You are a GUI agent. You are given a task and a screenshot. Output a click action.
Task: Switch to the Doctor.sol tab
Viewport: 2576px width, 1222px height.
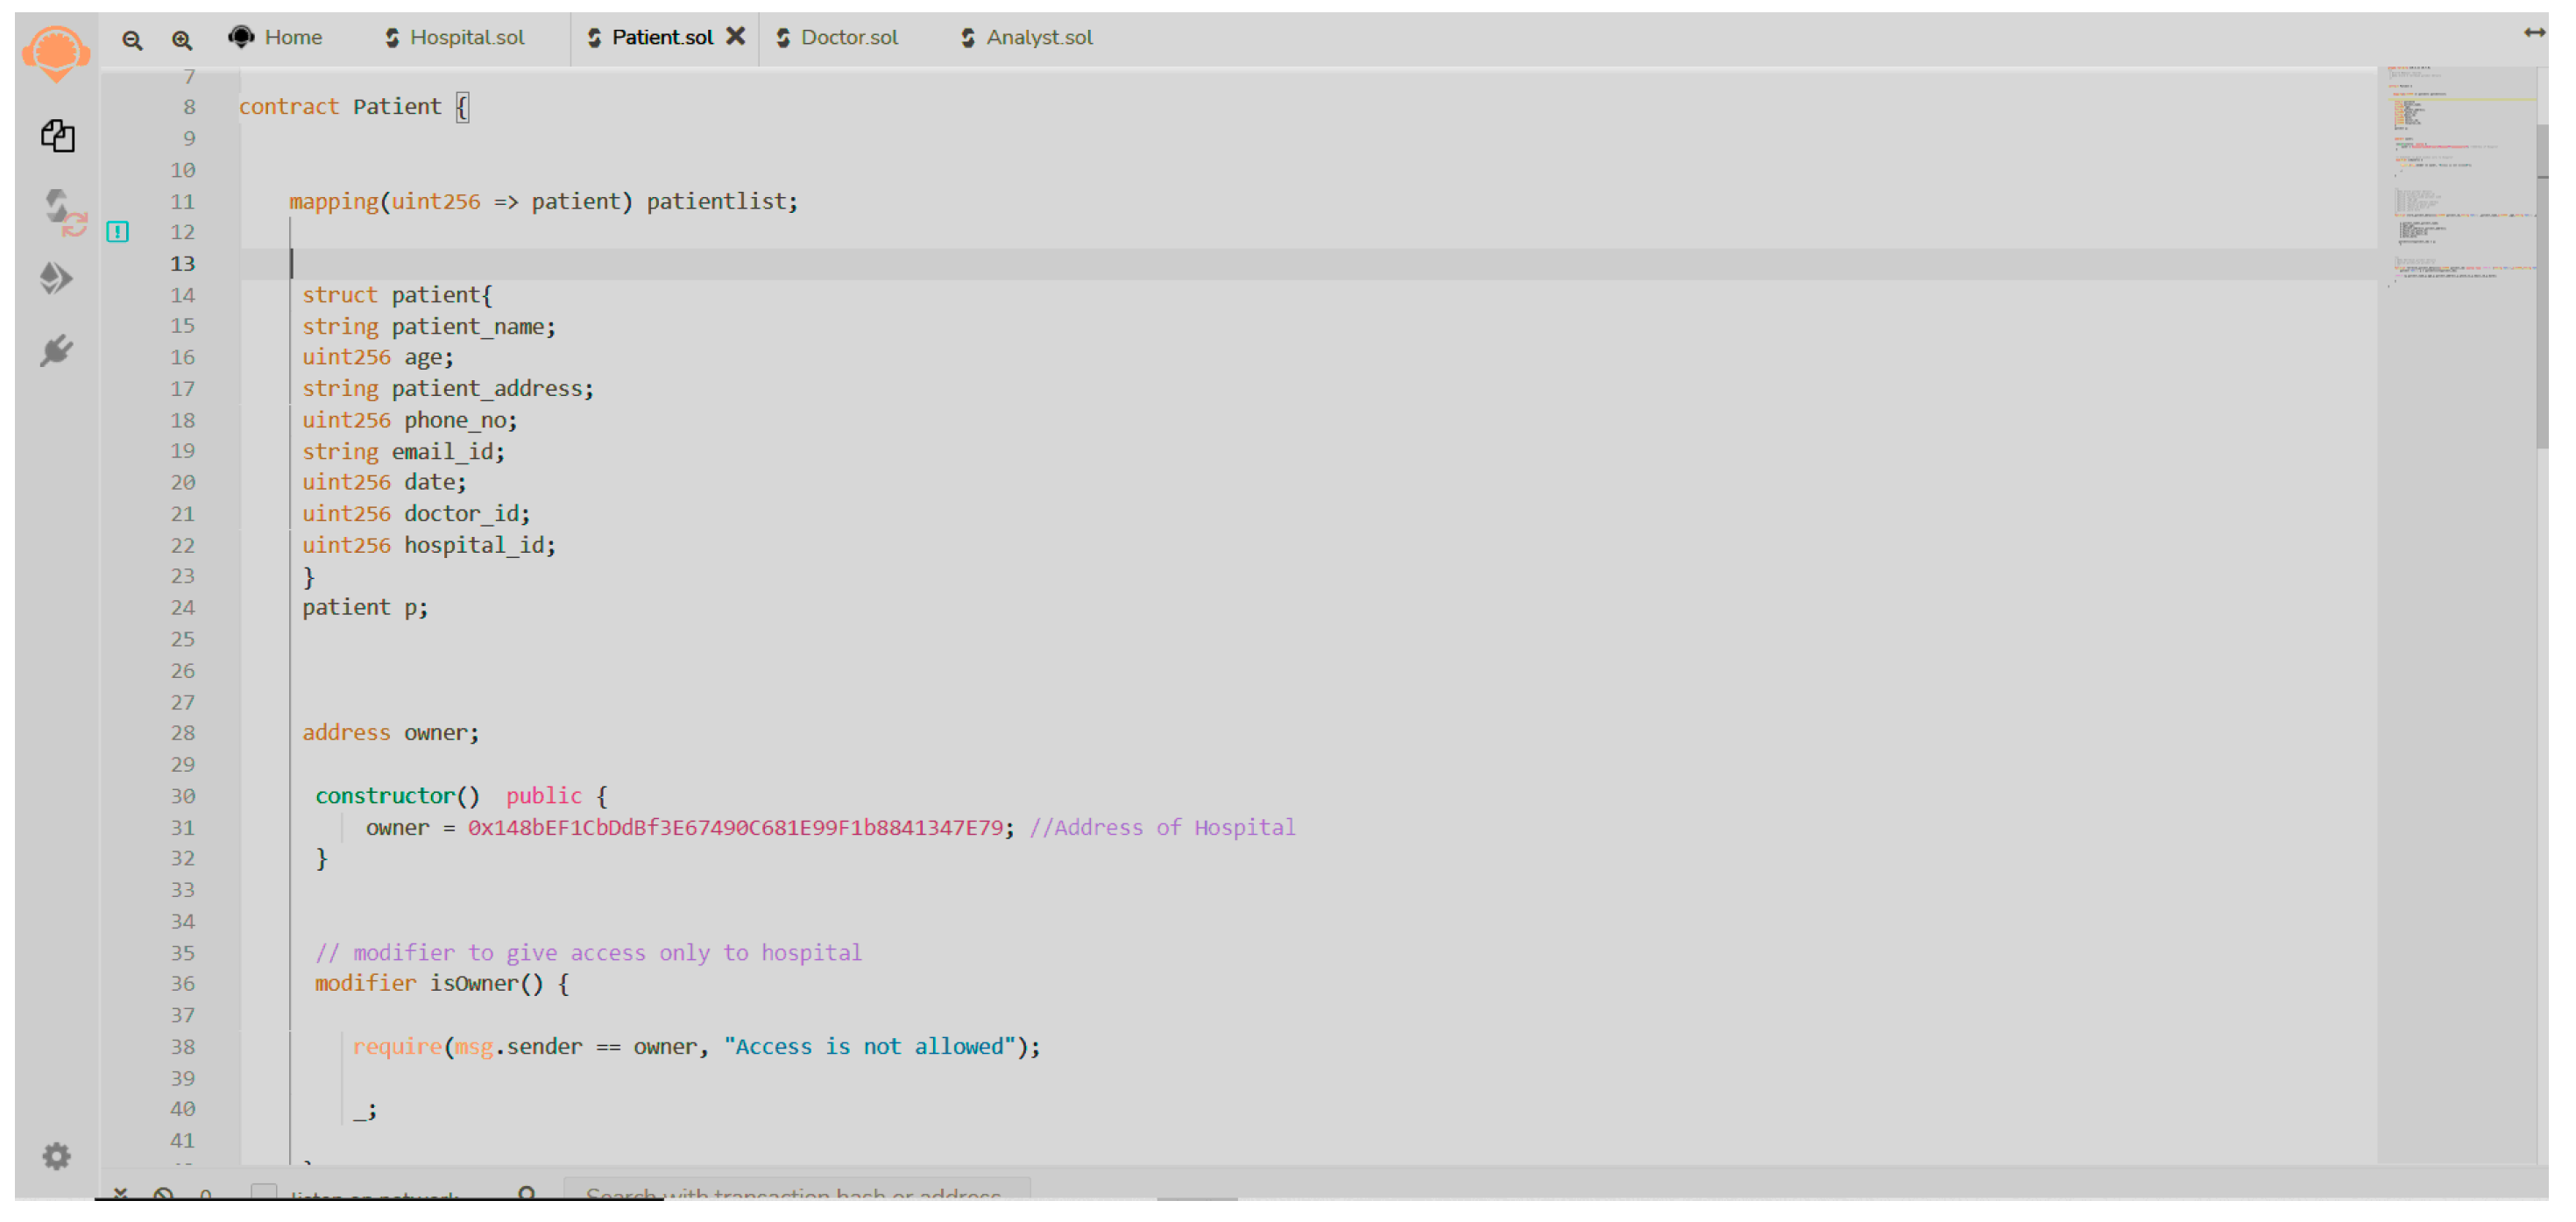pyautogui.click(x=848, y=38)
